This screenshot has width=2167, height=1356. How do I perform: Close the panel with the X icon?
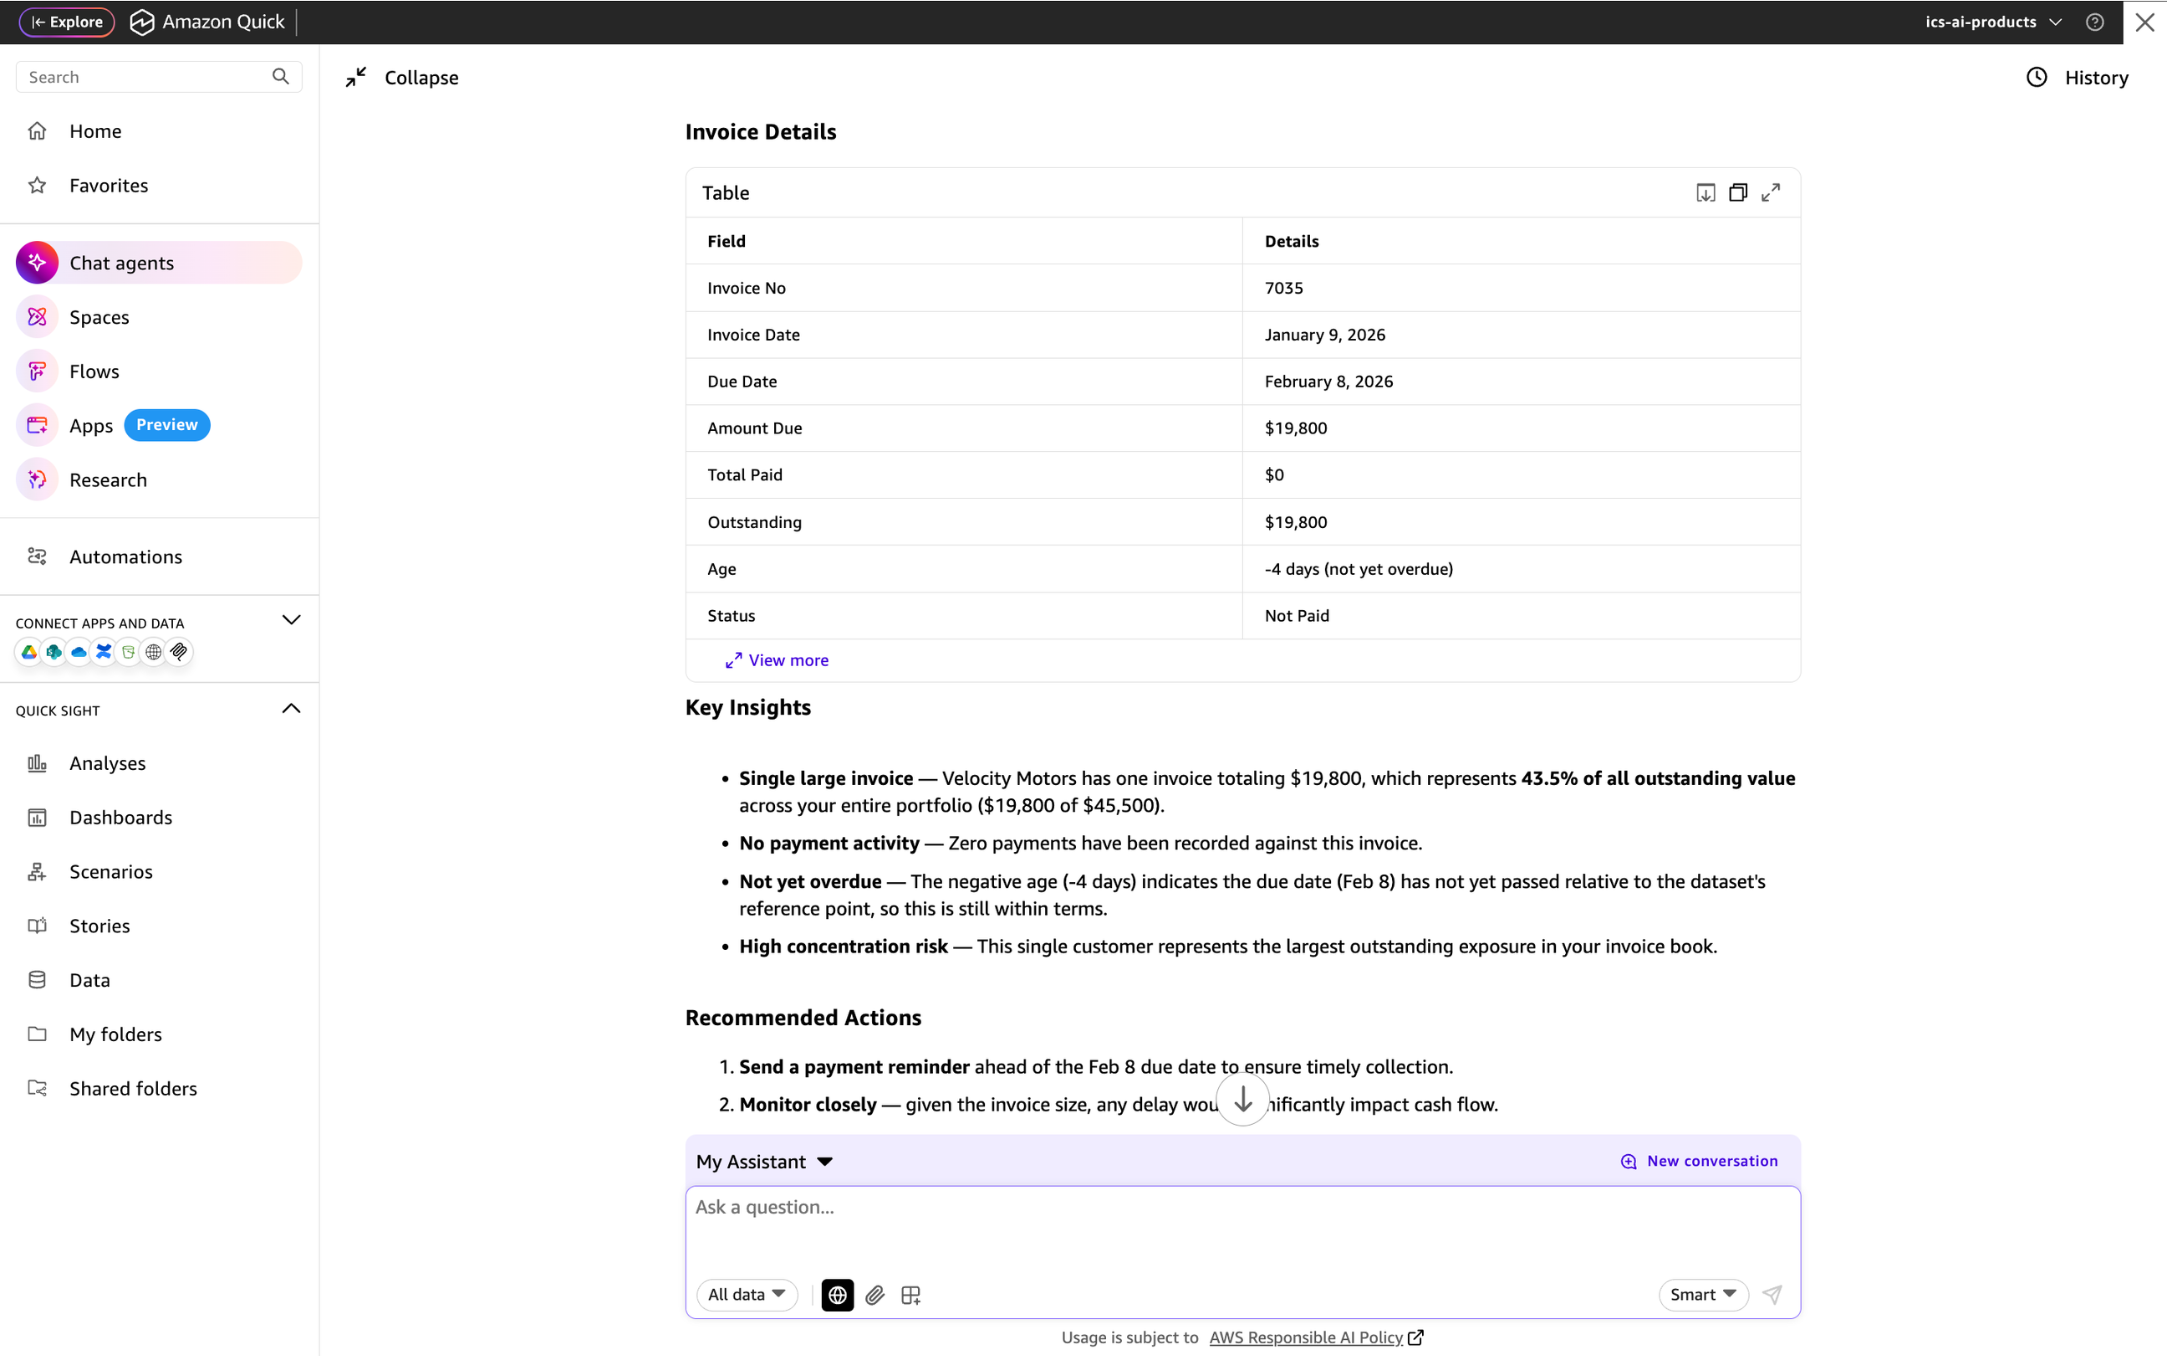(x=2145, y=22)
